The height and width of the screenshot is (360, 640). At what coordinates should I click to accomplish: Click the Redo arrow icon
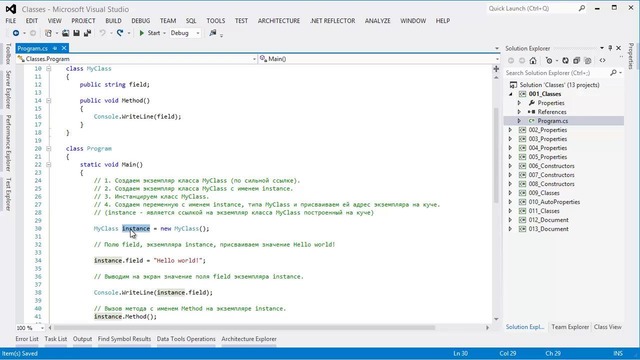pos(120,33)
